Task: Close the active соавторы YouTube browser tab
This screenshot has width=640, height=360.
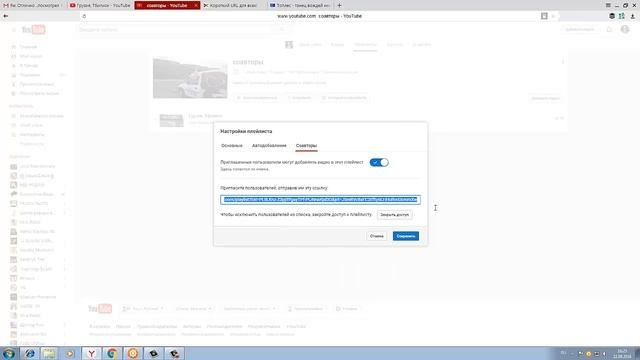Action: 196,5
